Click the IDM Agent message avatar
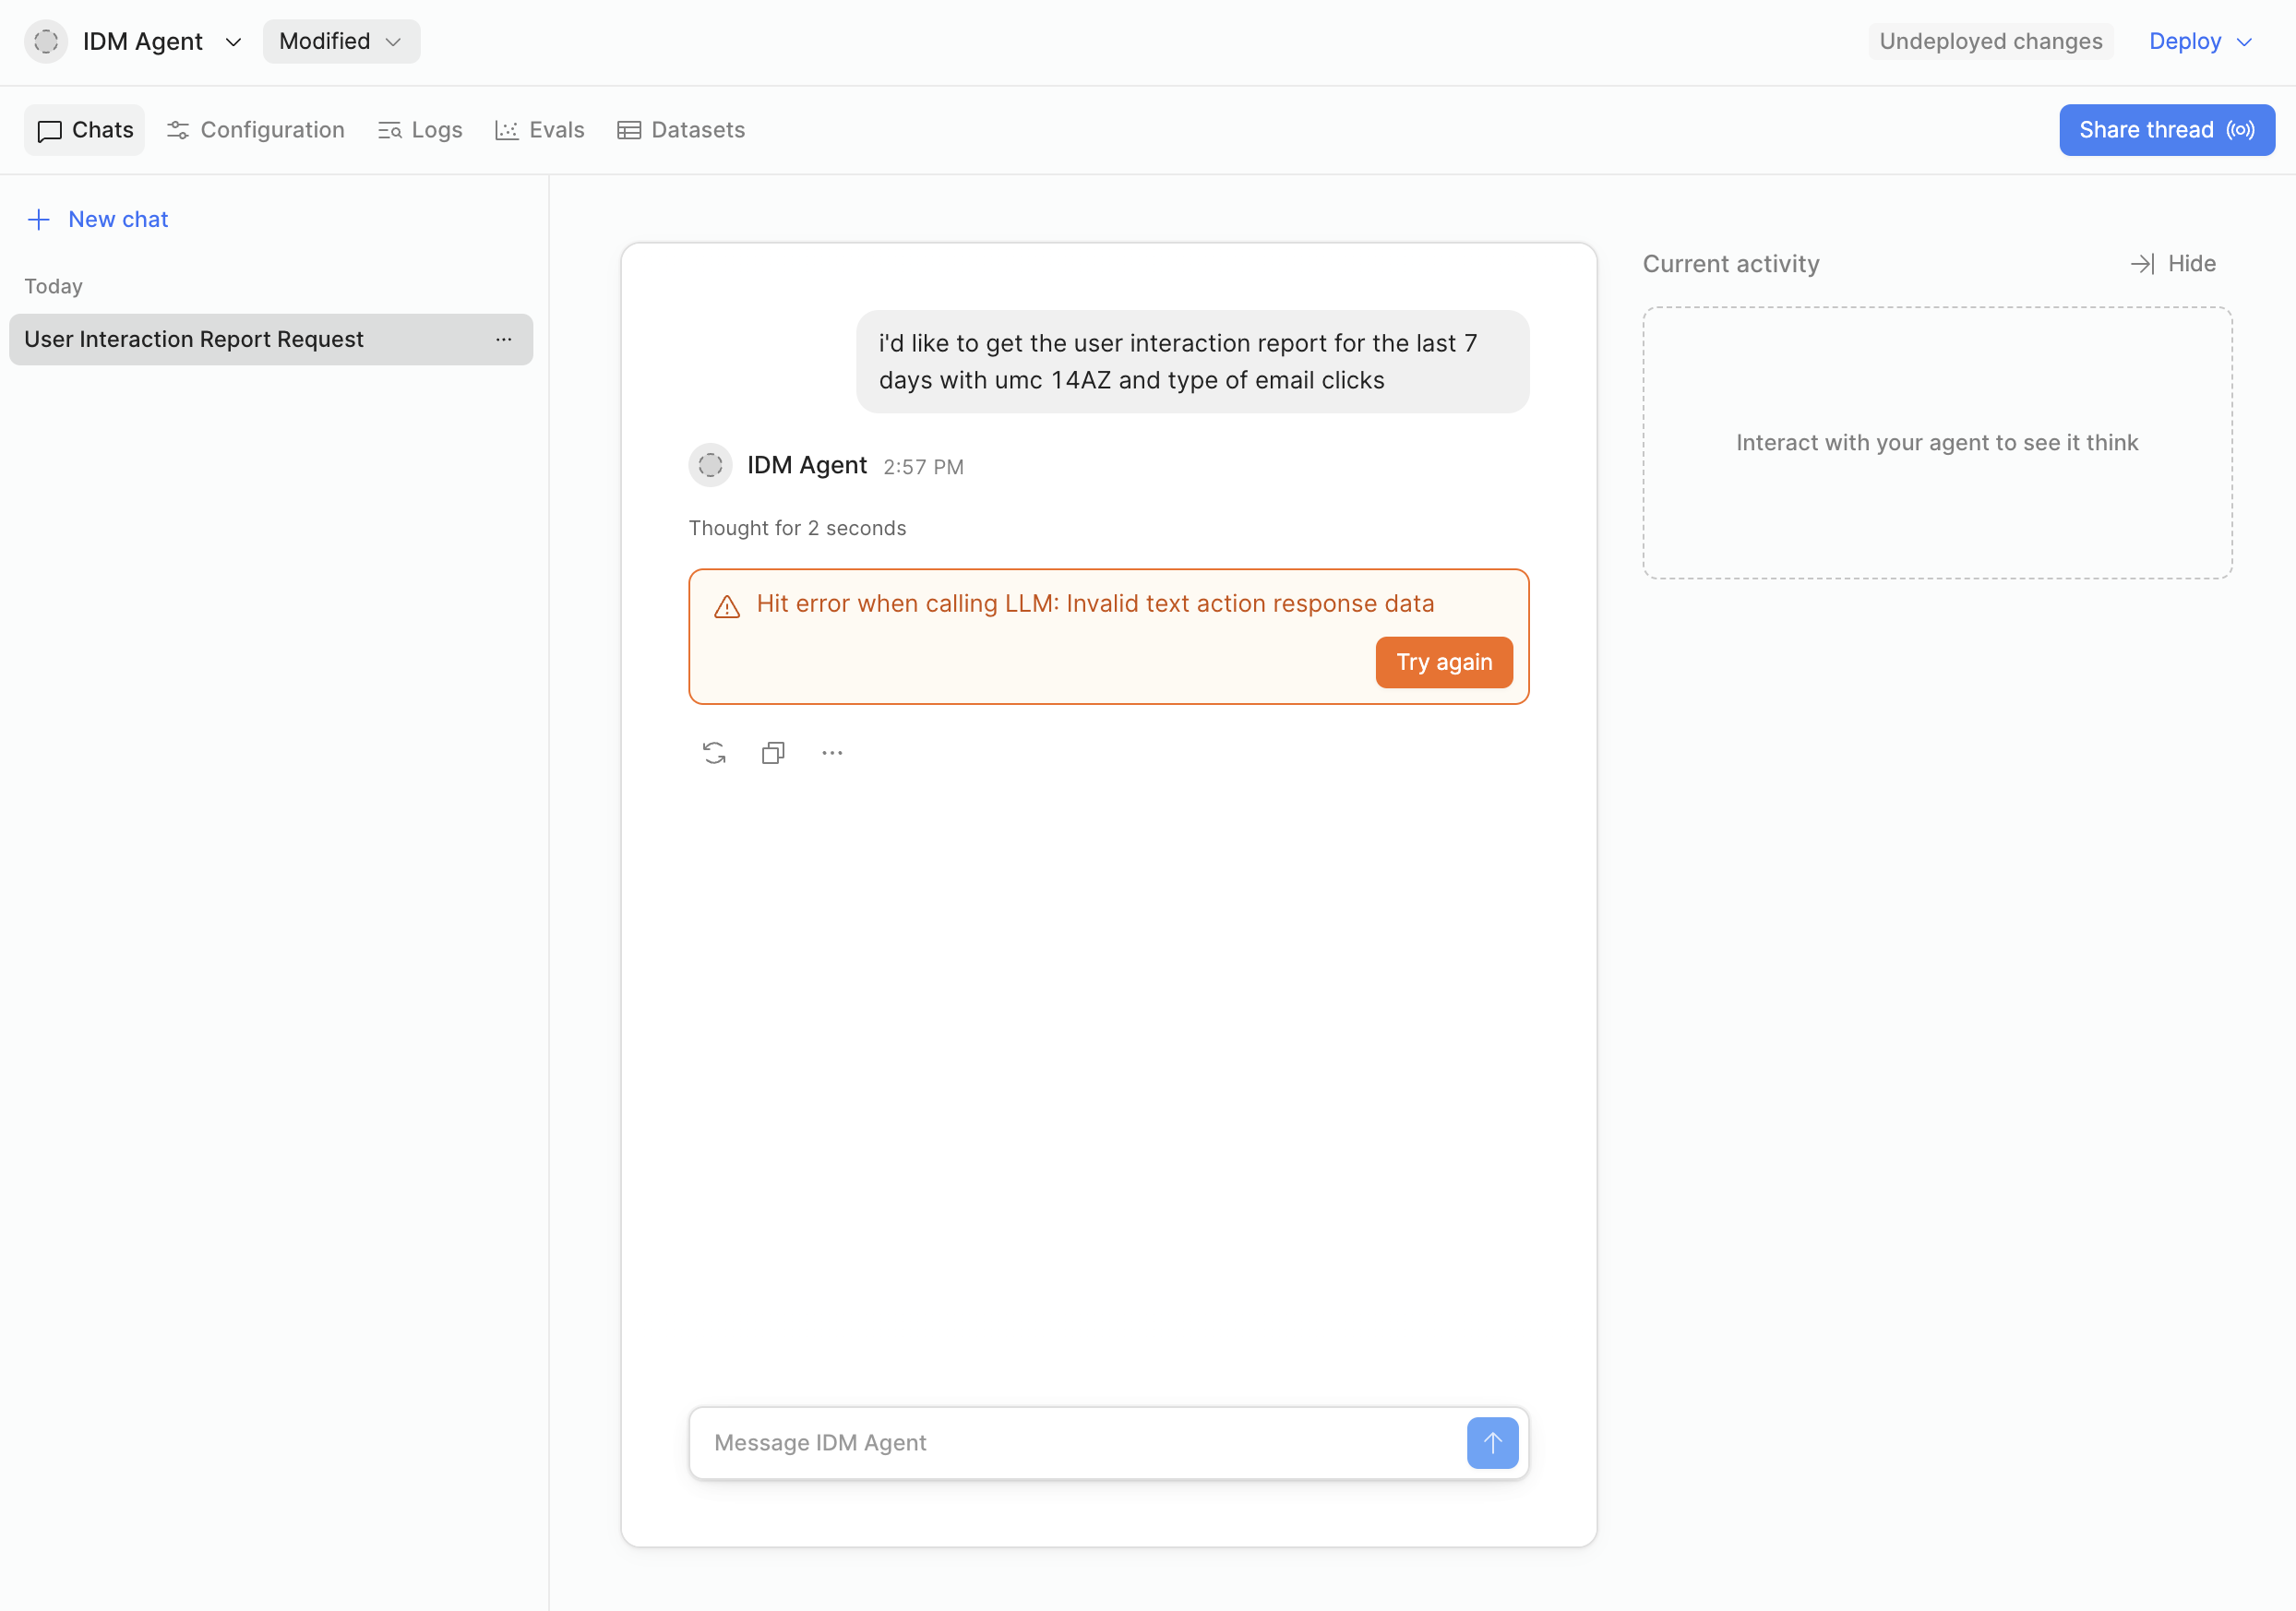 tap(710, 465)
